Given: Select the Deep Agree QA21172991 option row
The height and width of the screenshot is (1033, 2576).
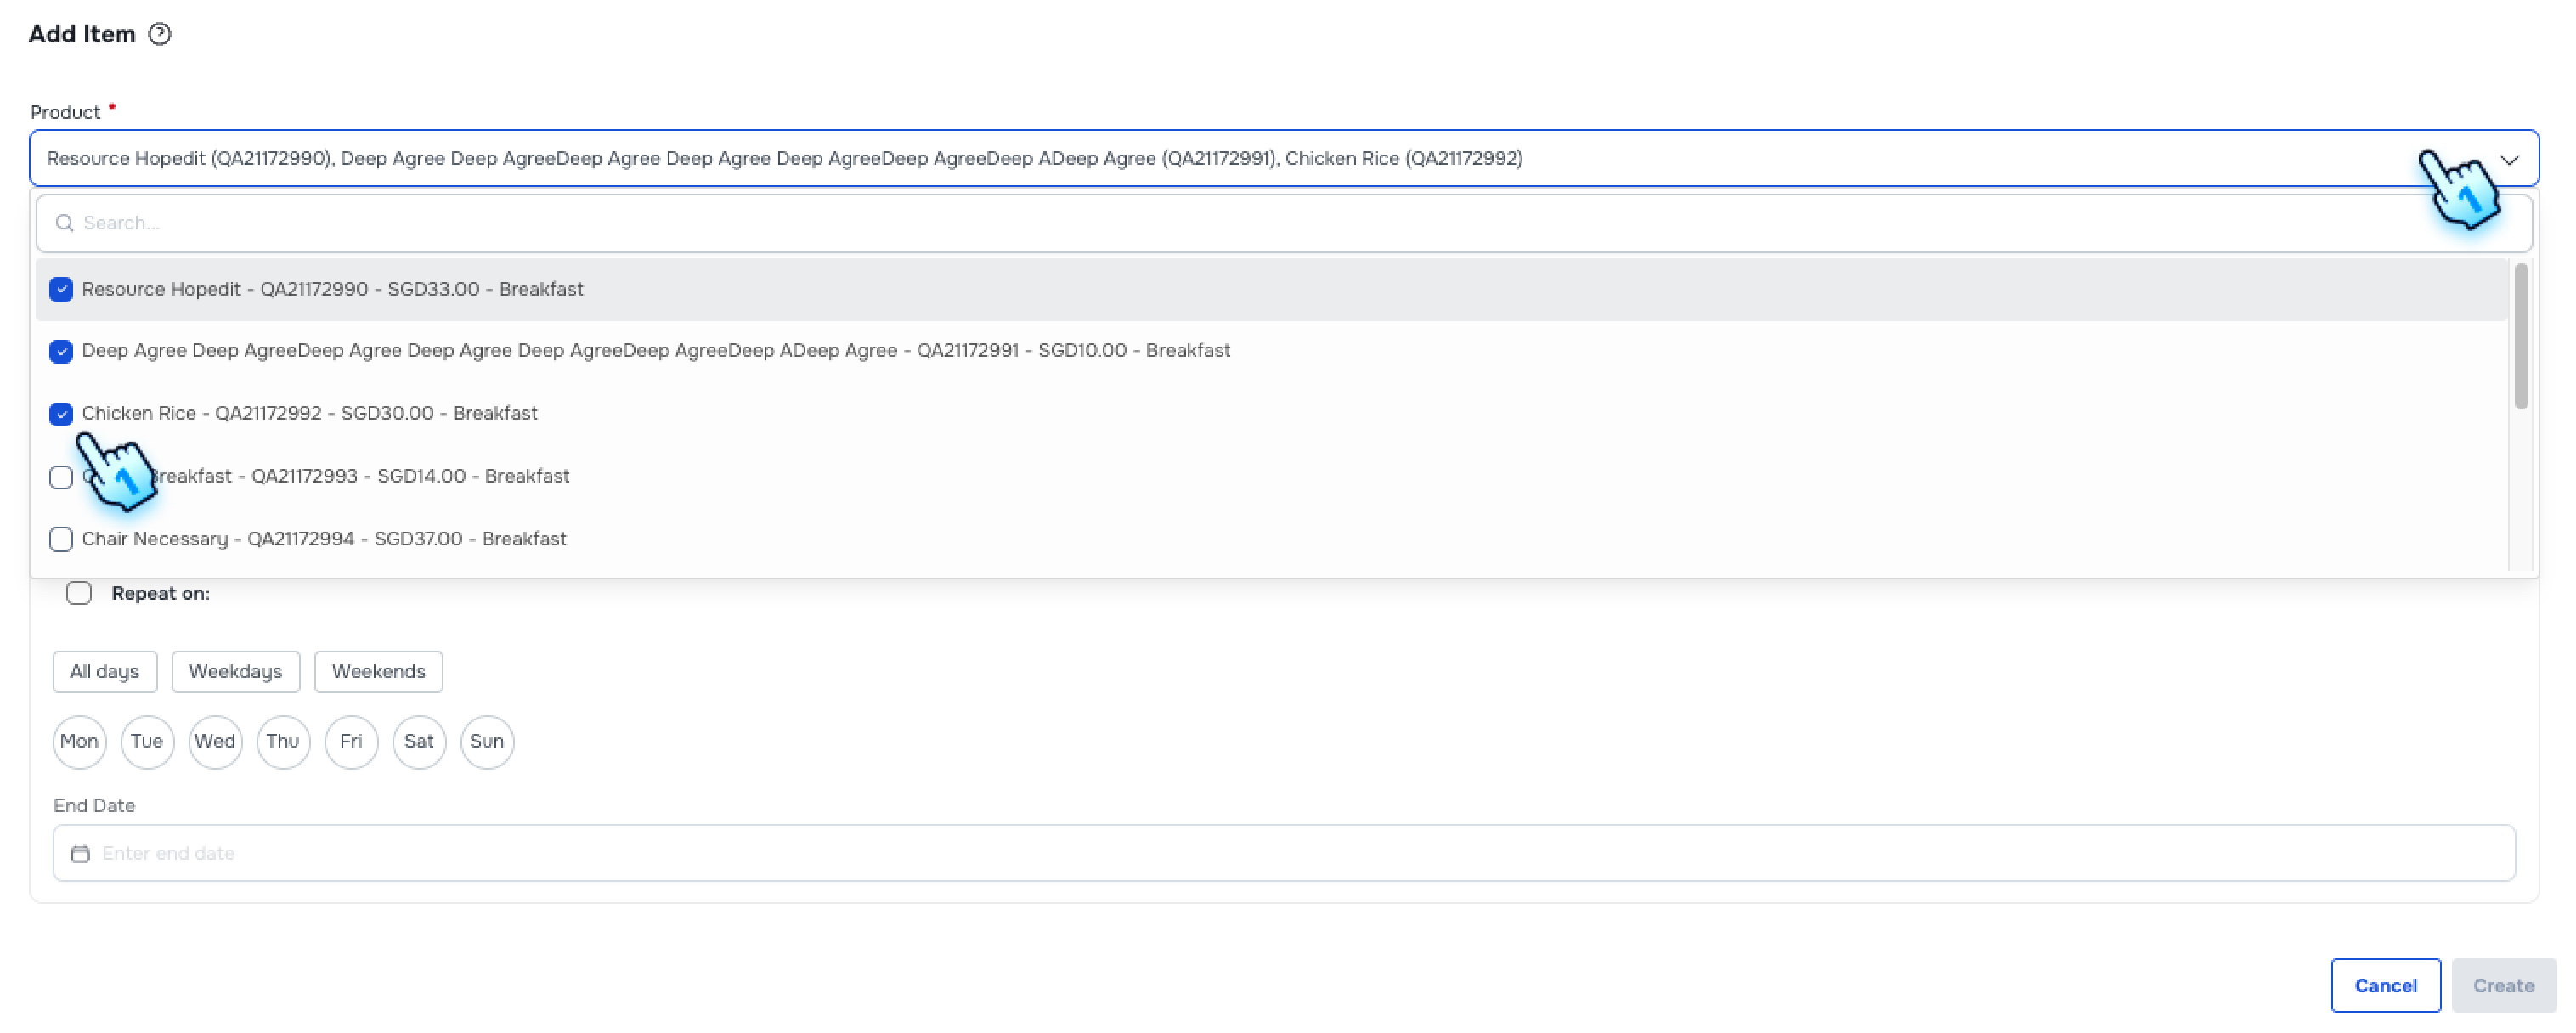Looking at the screenshot, I should [x=655, y=351].
